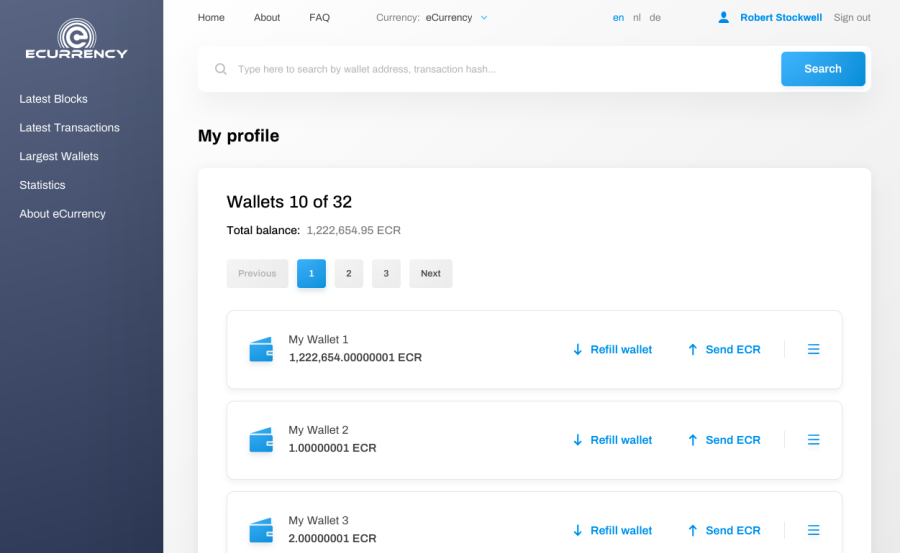Open the About top navigation link
This screenshot has height=553, width=900.
(x=267, y=18)
